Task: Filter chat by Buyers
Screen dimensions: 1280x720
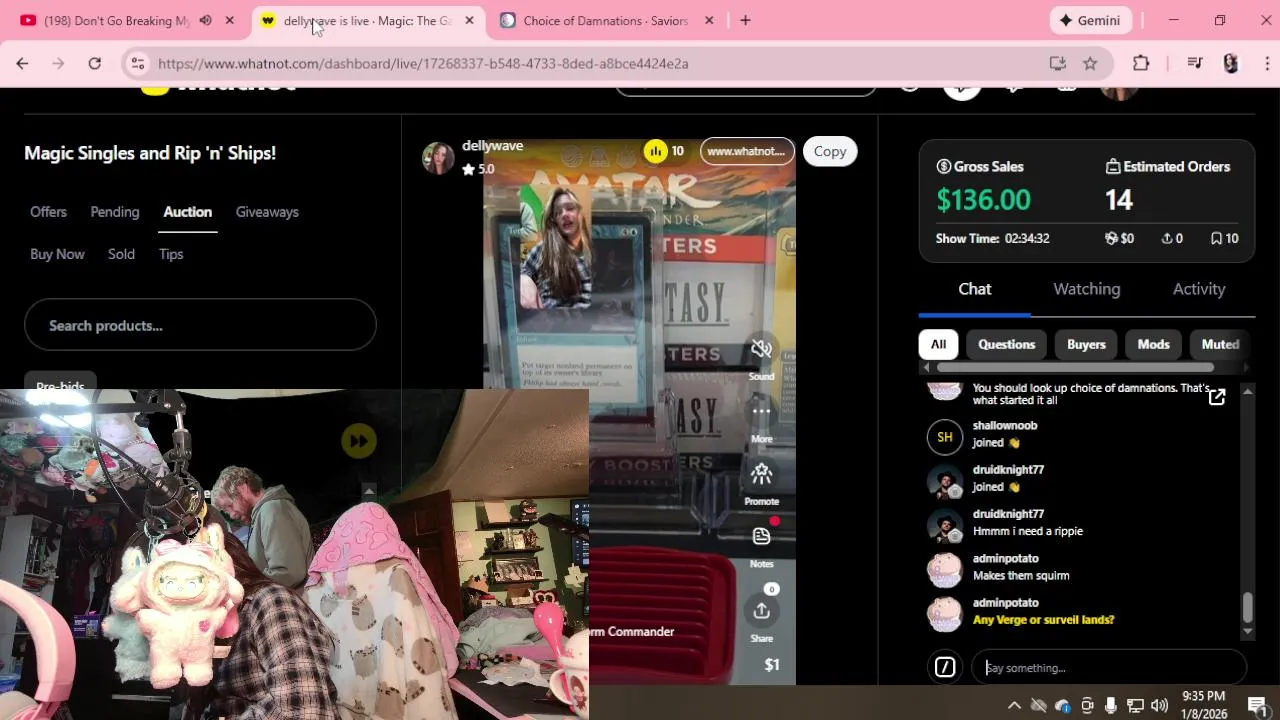Action: click(x=1086, y=344)
